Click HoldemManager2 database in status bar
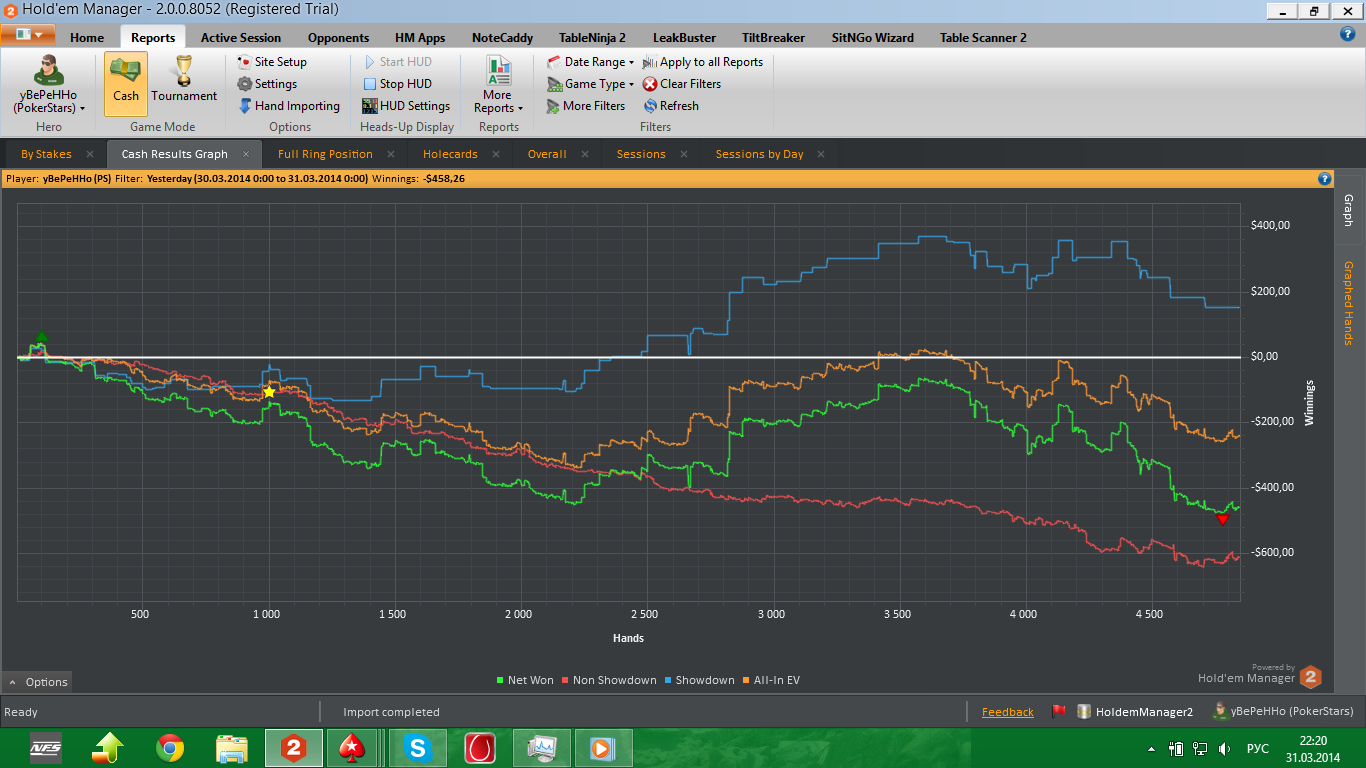 pyautogui.click(x=1135, y=712)
